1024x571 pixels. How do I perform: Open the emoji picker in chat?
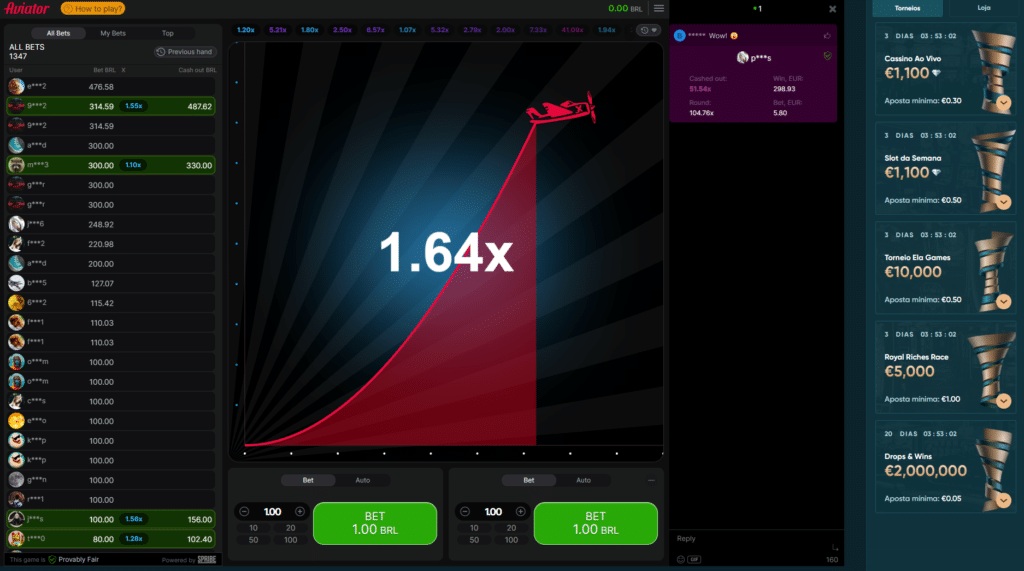point(680,559)
